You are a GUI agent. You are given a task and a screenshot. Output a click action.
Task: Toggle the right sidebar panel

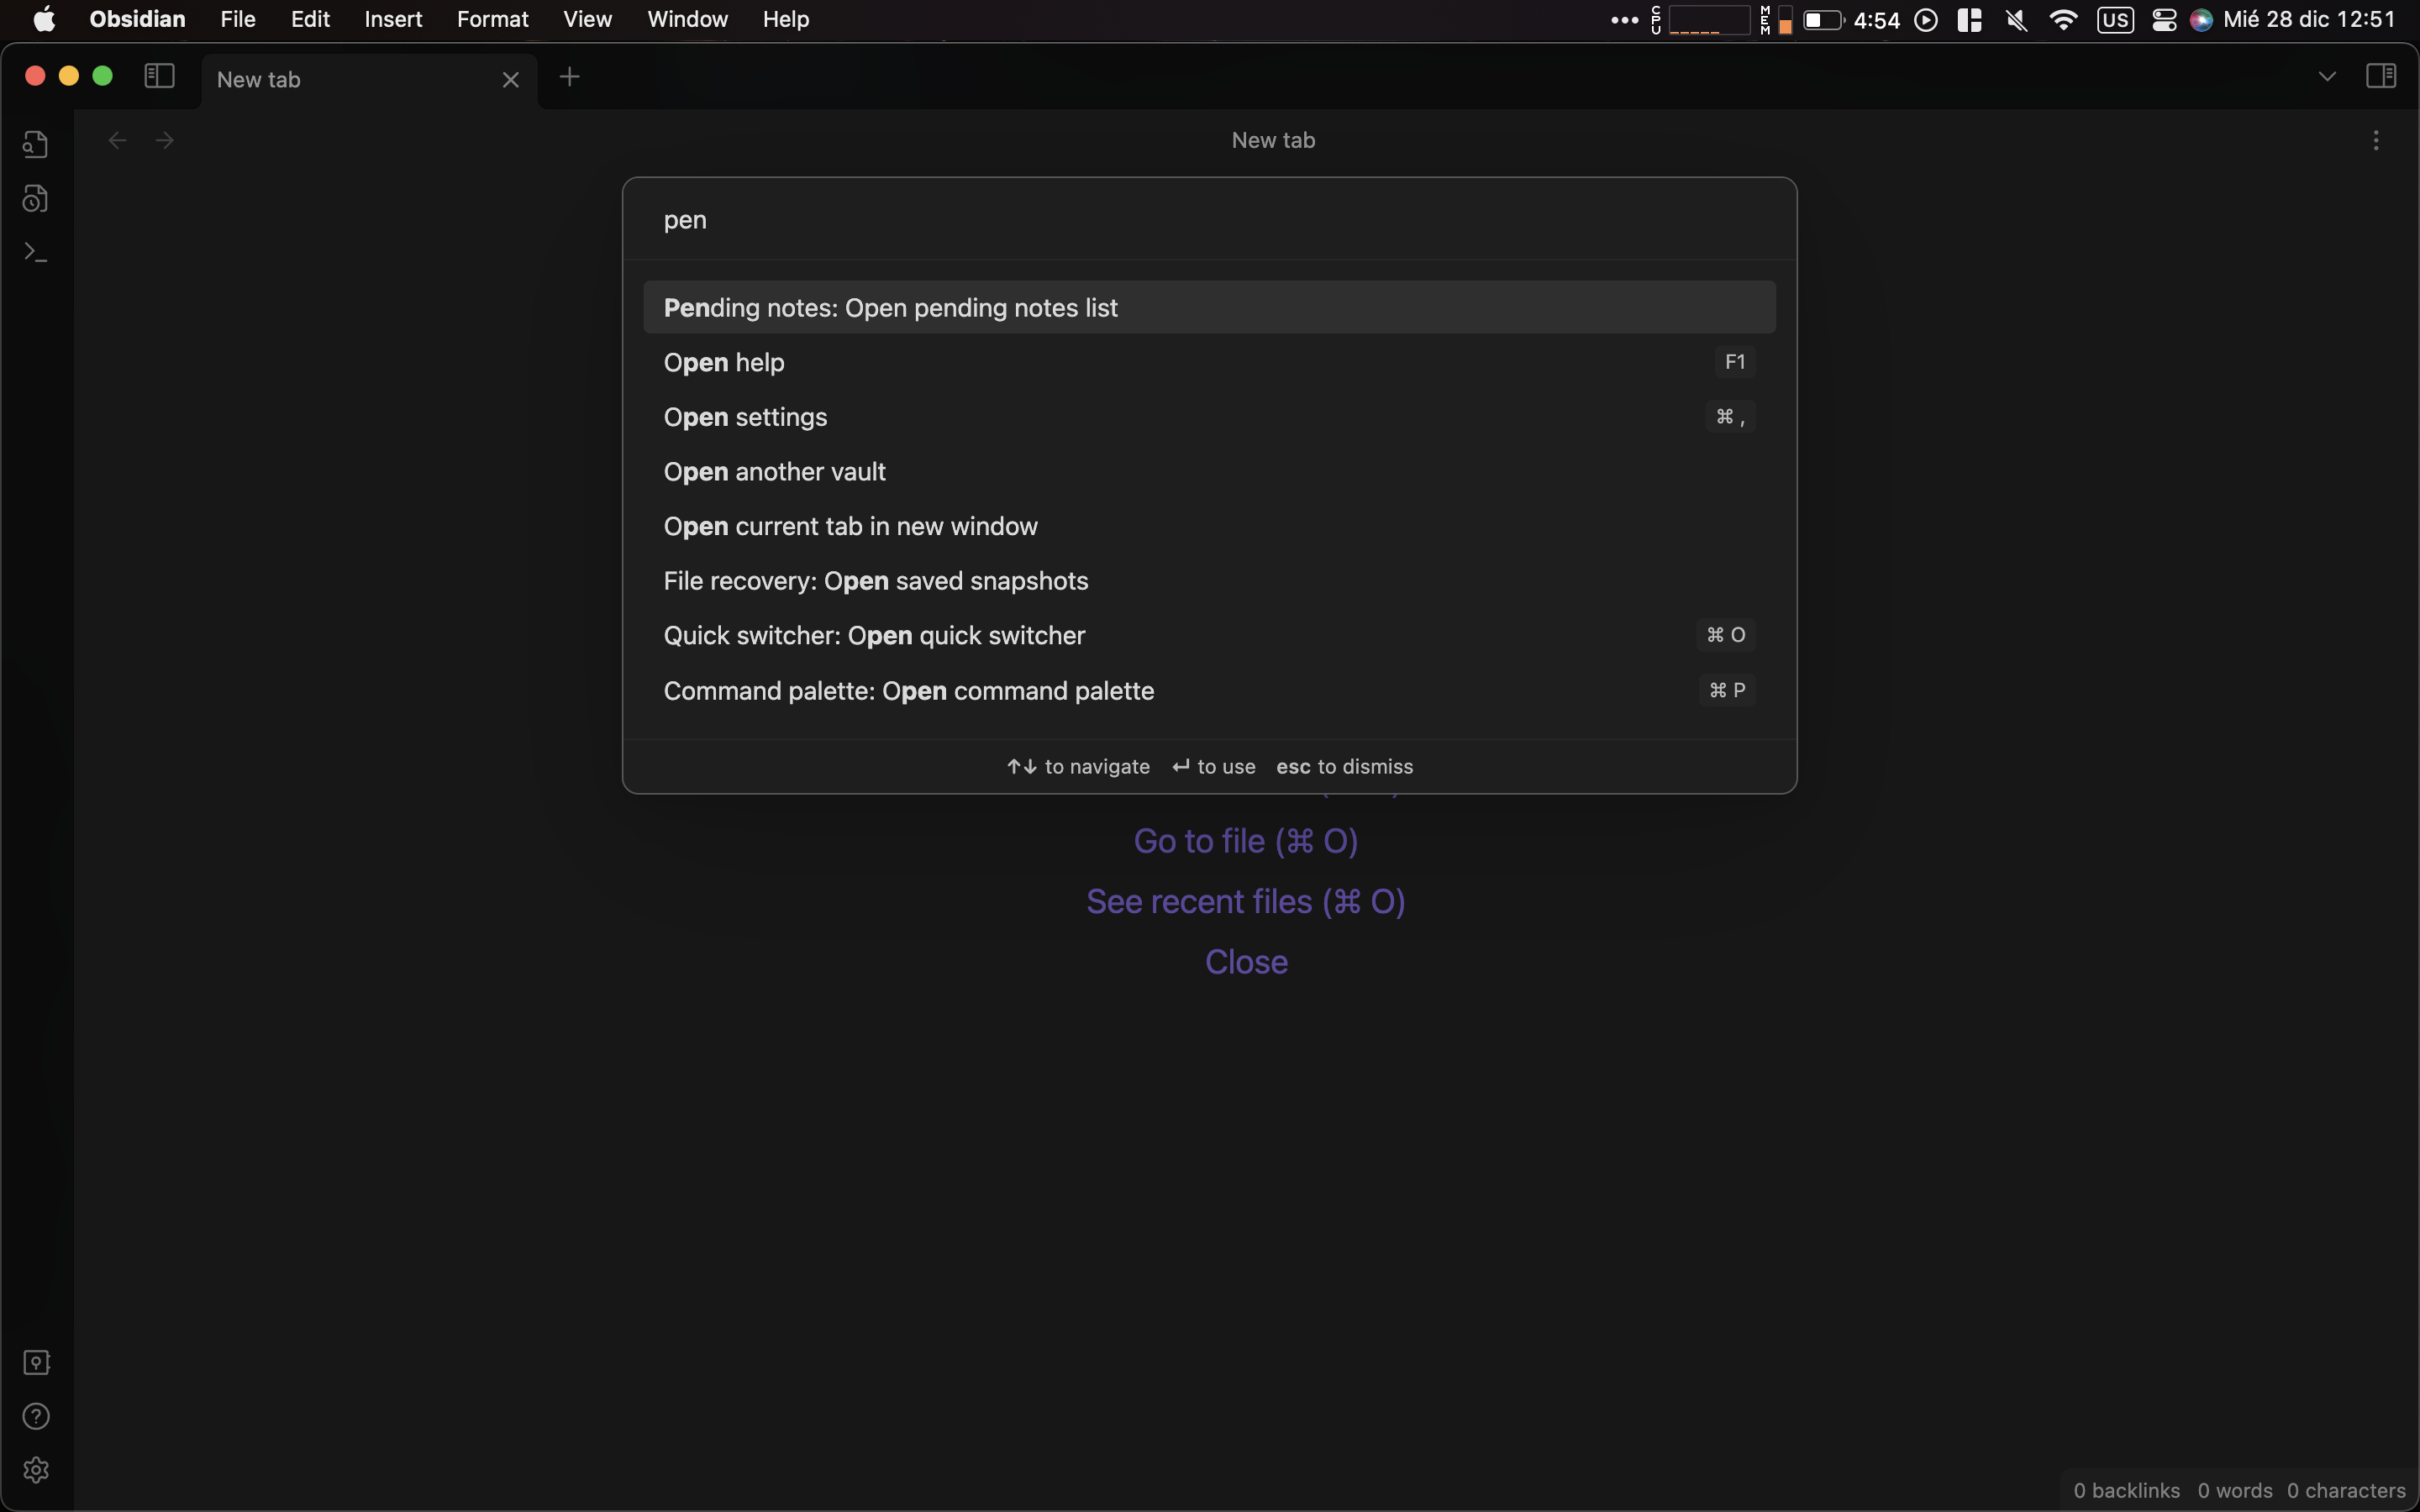pyautogui.click(x=2381, y=76)
